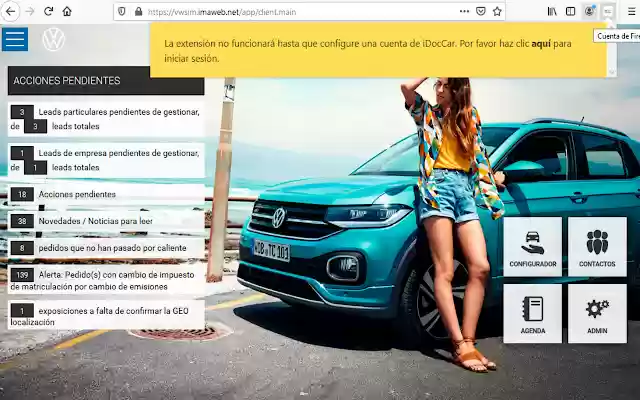Open the browser home page
The height and width of the screenshot is (400, 640).
(67, 11)
